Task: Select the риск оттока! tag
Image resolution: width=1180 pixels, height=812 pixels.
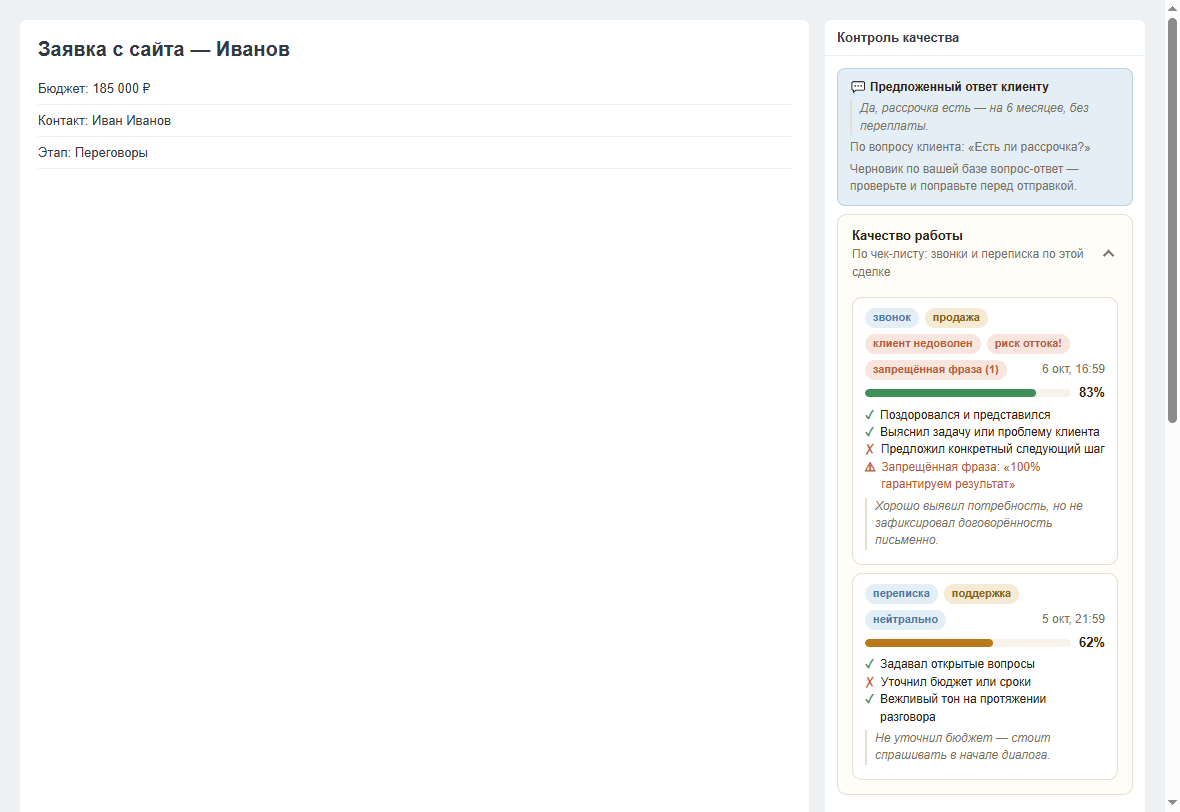Action: pos(1028,343)
